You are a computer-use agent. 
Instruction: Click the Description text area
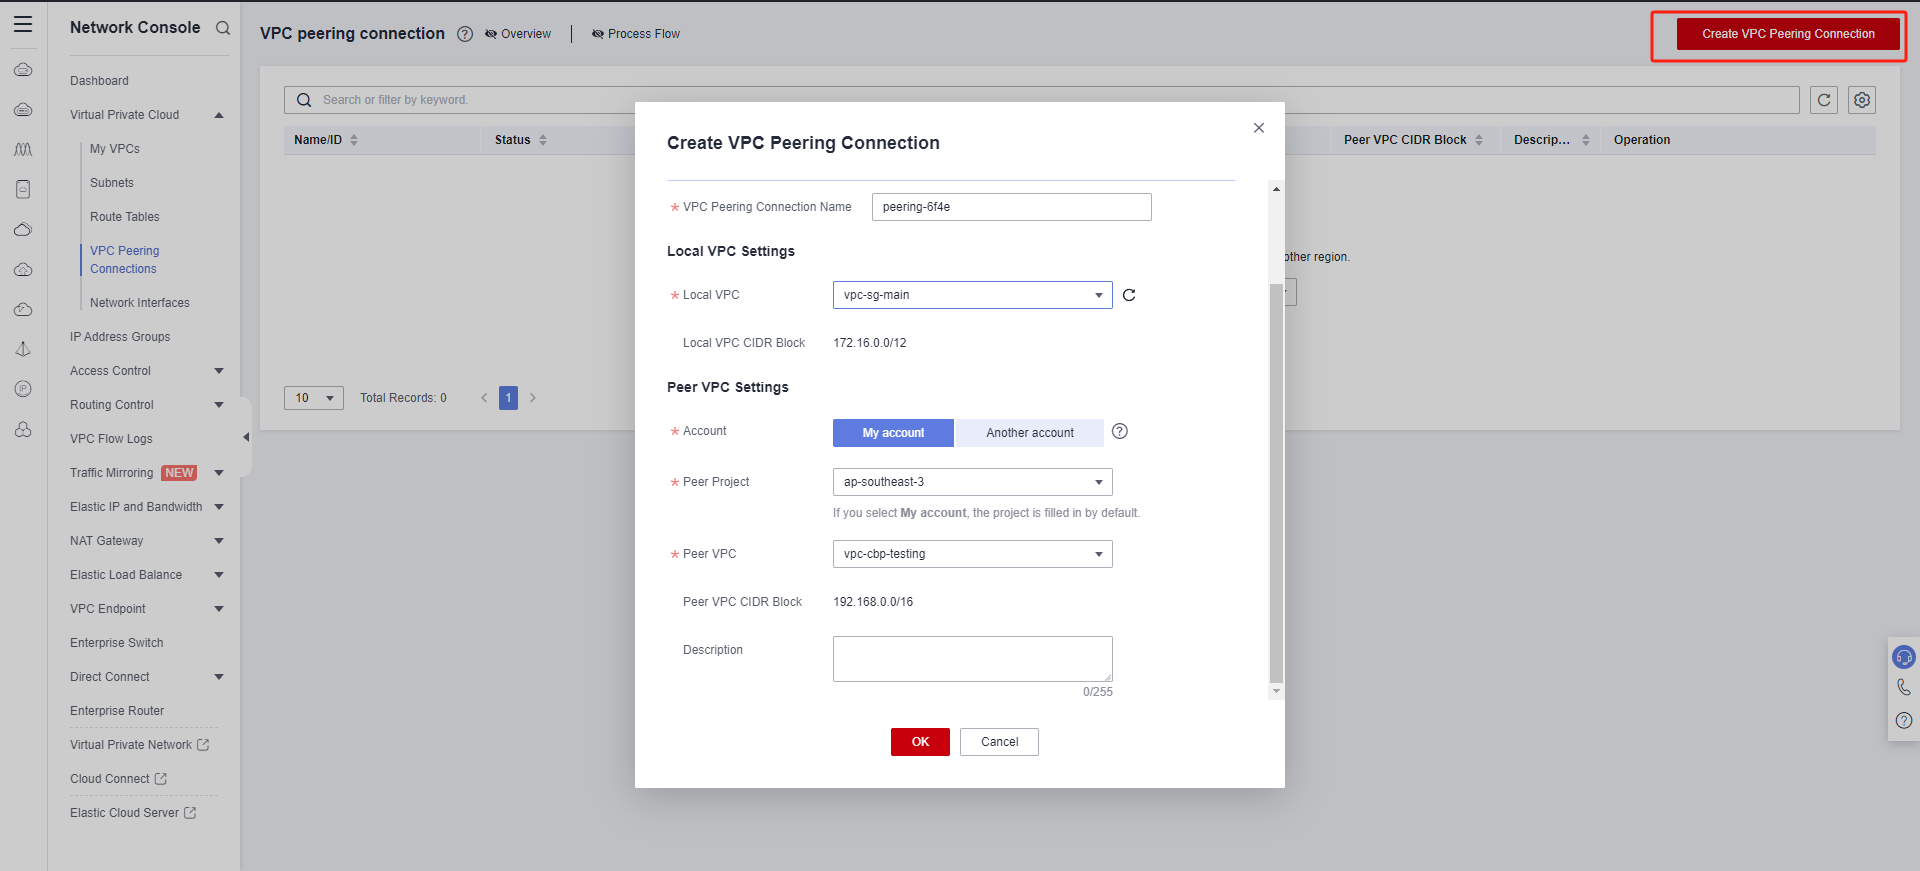coord(972,659)
